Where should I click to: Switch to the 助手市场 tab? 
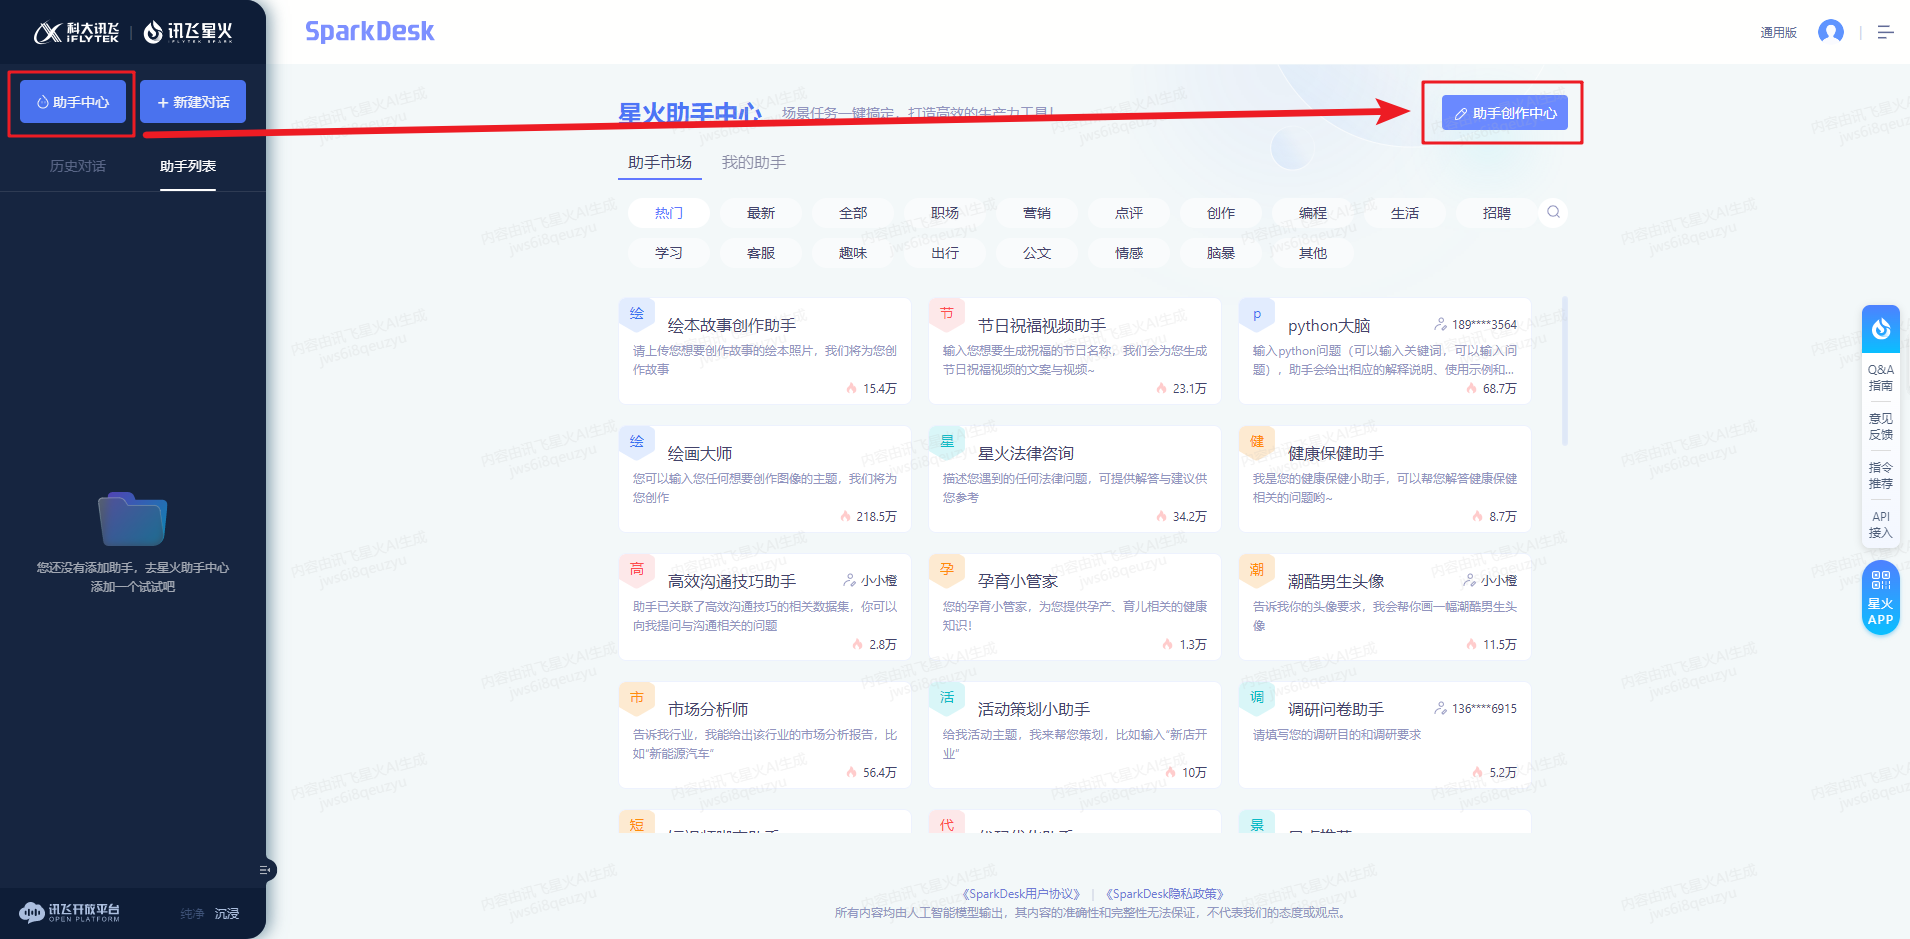pyautogui.click(x=660, y=162)
